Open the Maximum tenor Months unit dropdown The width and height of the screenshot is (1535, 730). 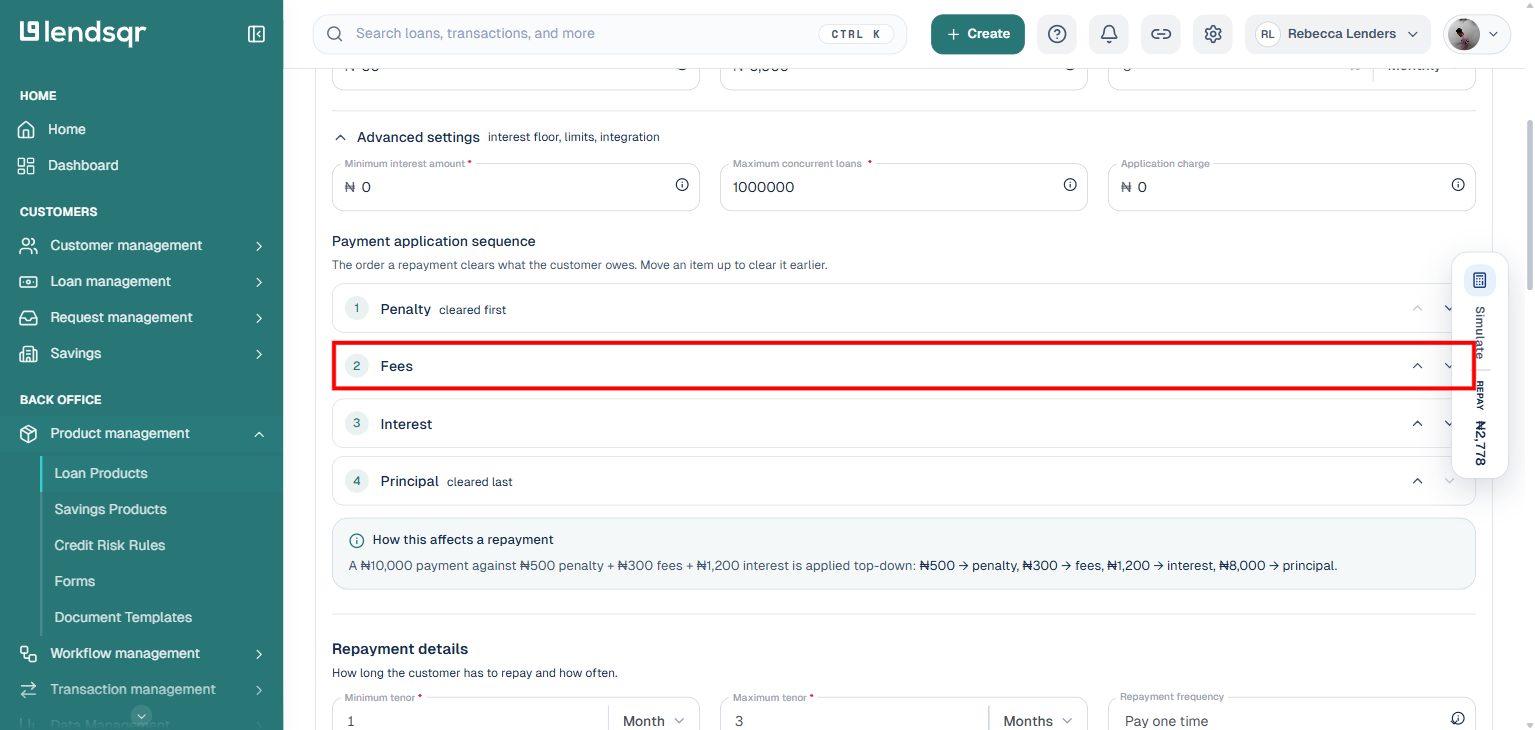[1038, 721]
